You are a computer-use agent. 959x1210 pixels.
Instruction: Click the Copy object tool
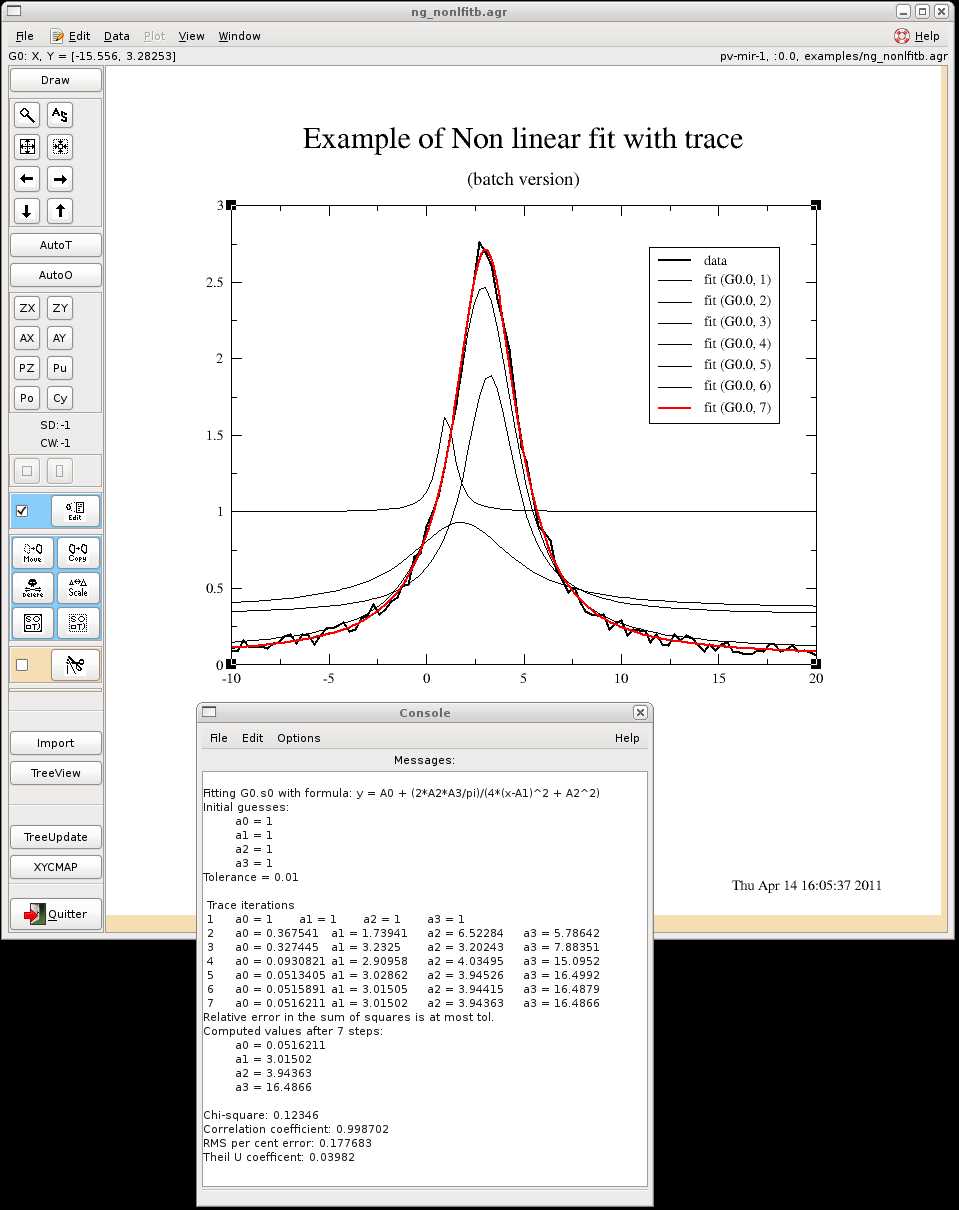point(77,553)
